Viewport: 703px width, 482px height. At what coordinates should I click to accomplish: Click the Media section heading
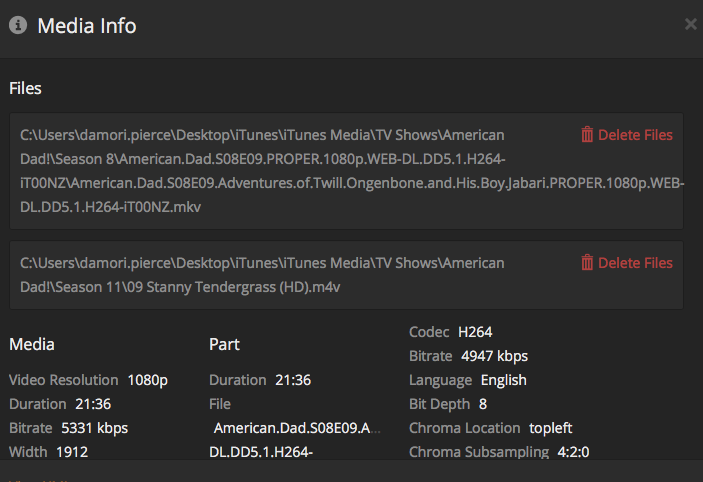tap(32, 344)
